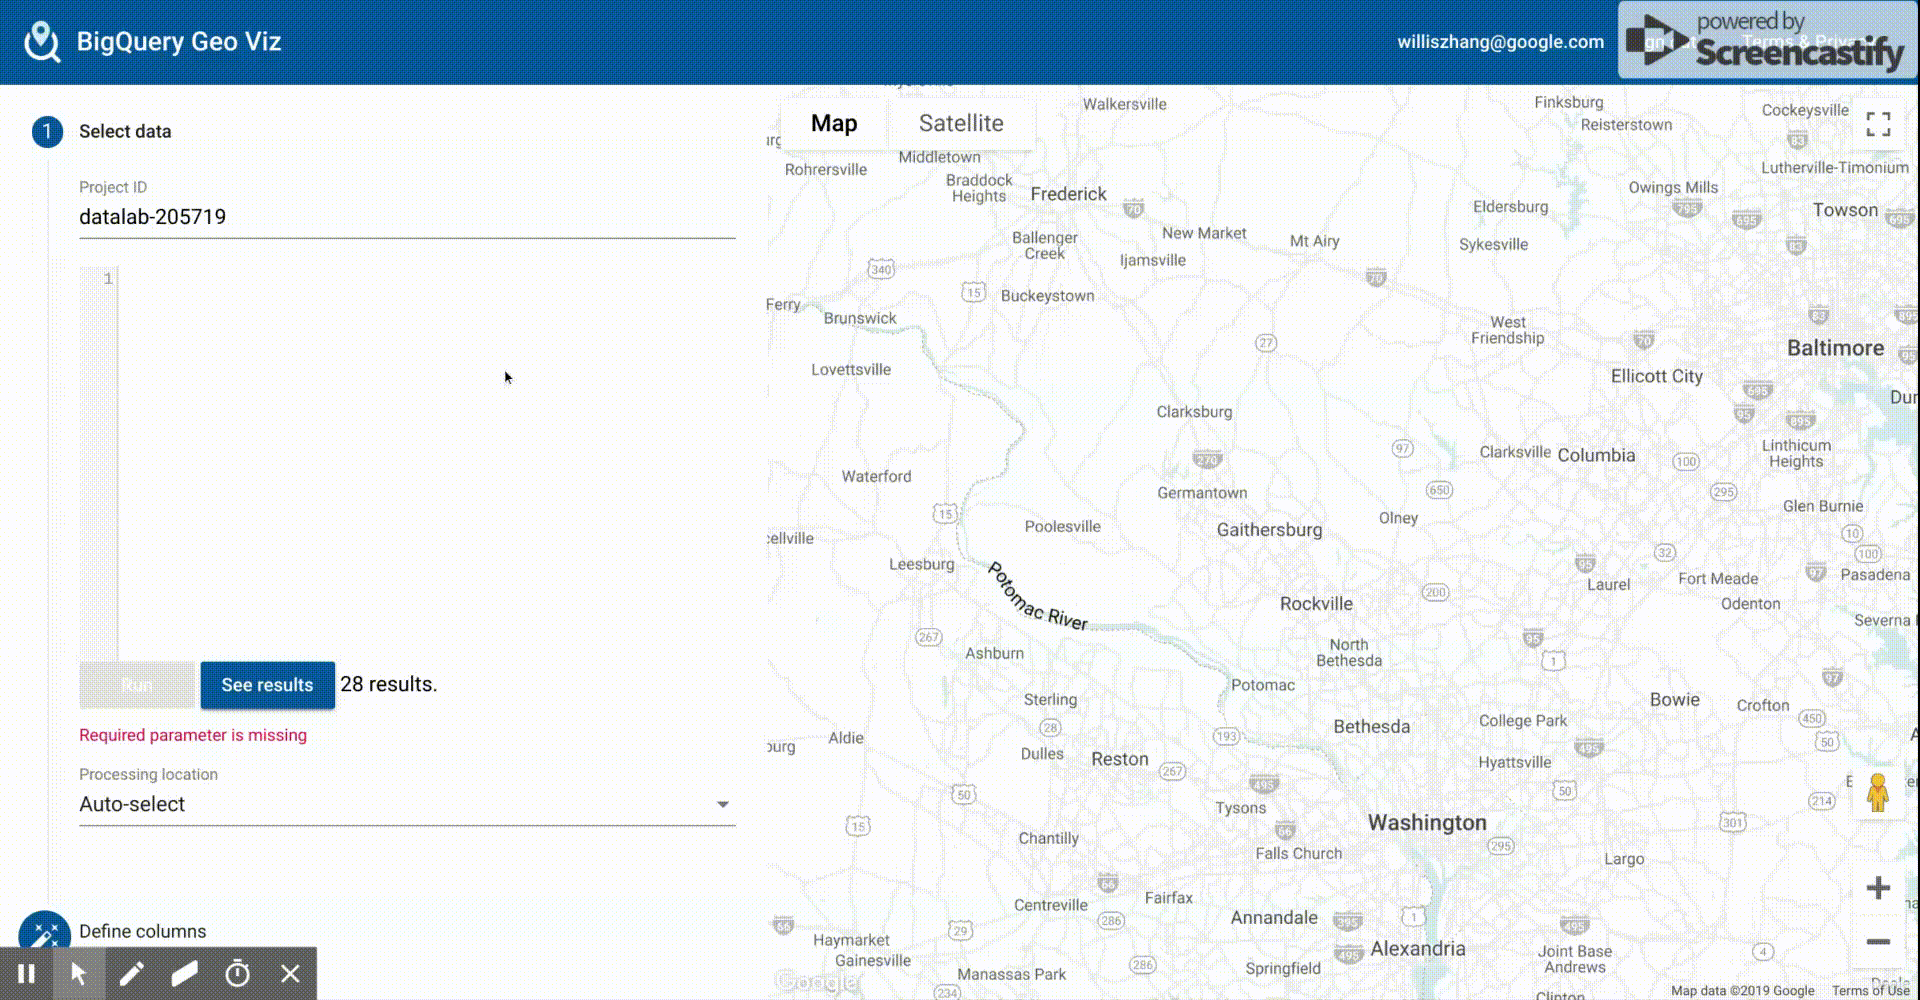The width and height of the screenshot is (1920, 1000).
Task: Select the Screencastify eraser tool
Action: (x=185, y=973)
